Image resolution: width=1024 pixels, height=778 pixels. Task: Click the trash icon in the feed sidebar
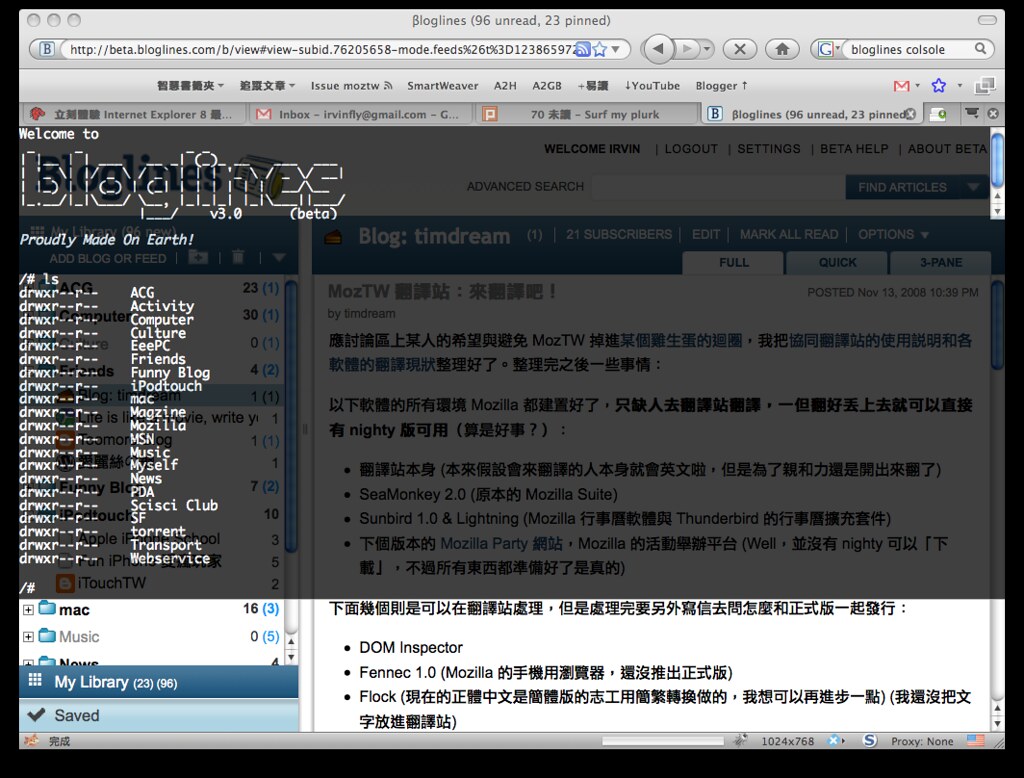click(237, 257)
